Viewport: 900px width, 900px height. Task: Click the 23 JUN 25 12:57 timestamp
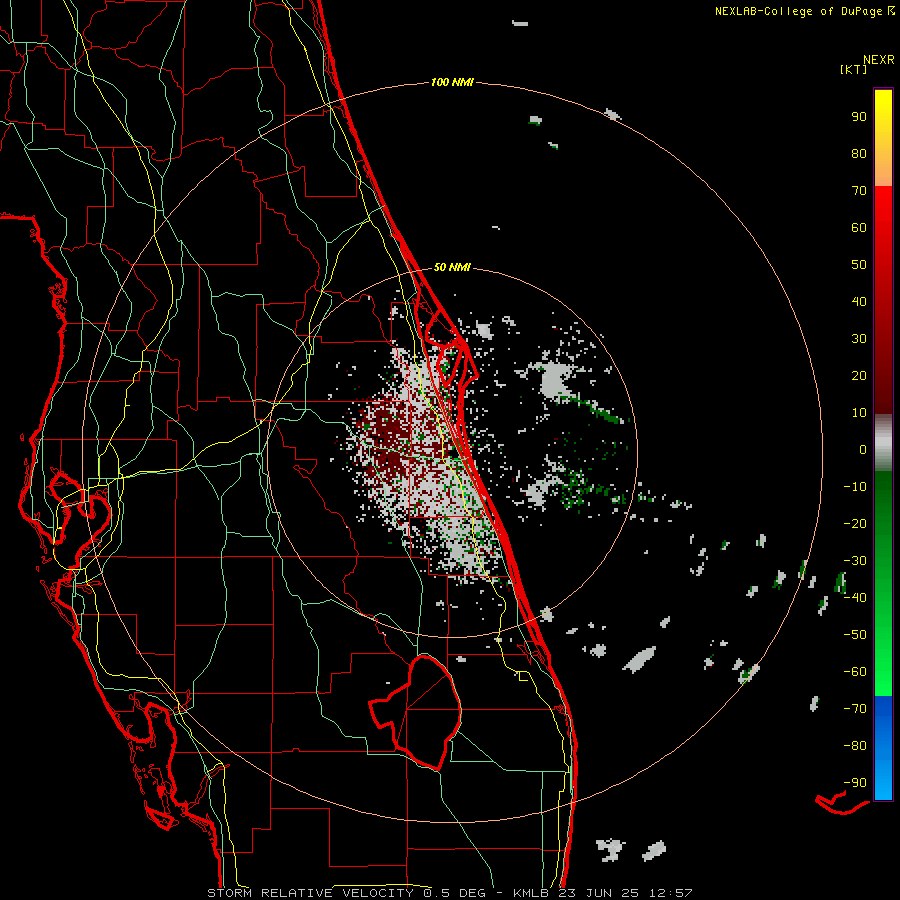pyautogui.click(x=625, y=893)
